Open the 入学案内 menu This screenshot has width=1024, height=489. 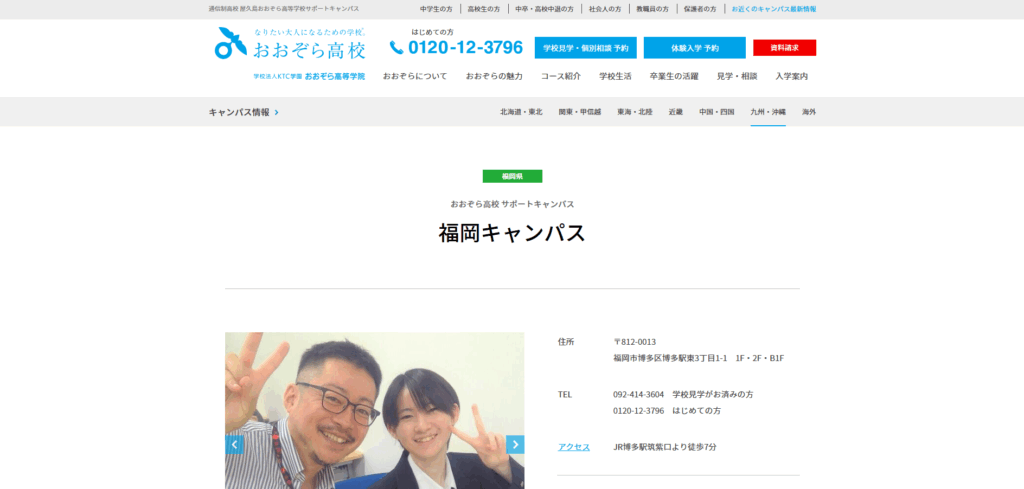pos(791,76)
